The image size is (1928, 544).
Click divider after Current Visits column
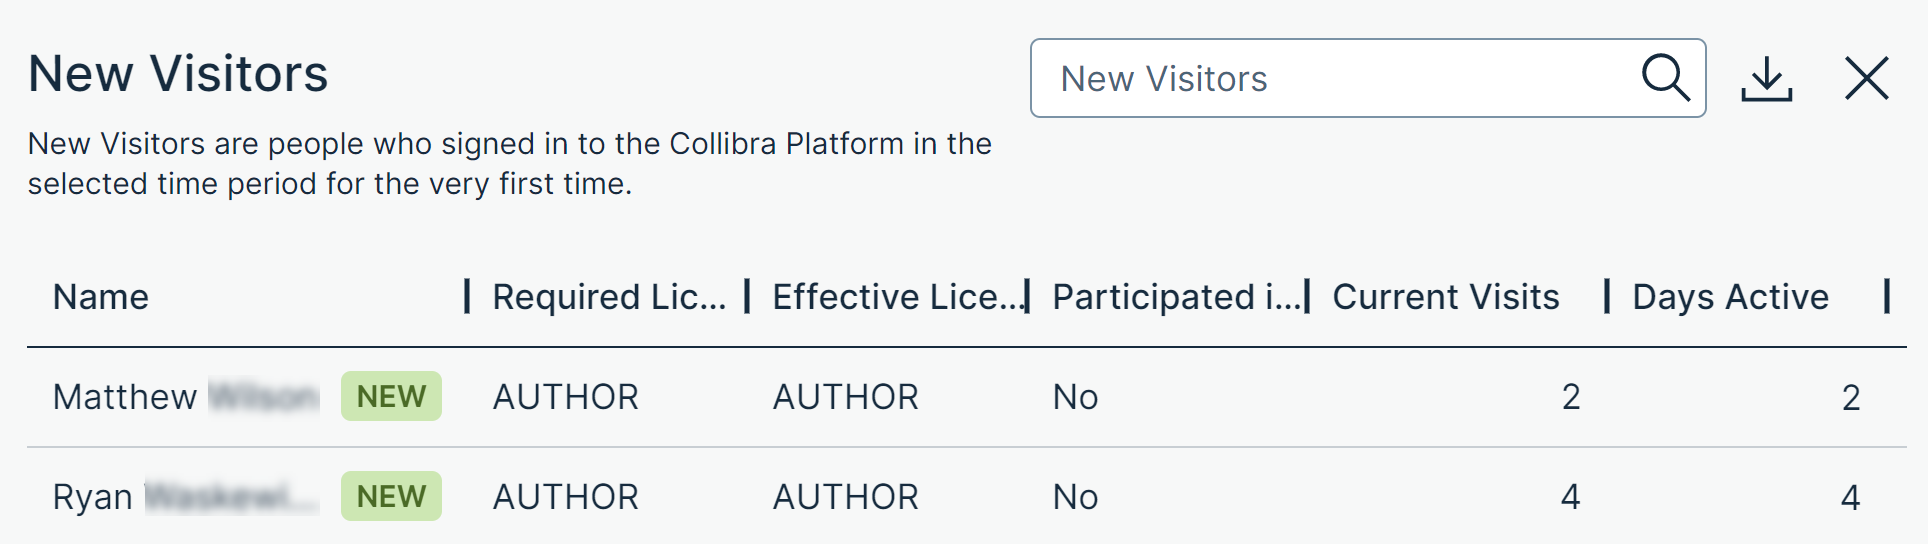[1607, 297]
